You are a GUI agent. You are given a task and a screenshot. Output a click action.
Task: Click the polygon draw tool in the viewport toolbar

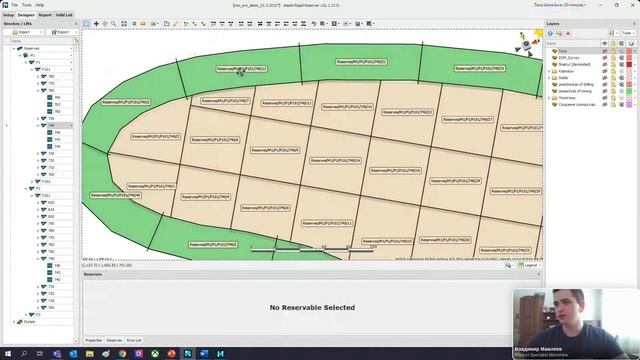(167, 24)
